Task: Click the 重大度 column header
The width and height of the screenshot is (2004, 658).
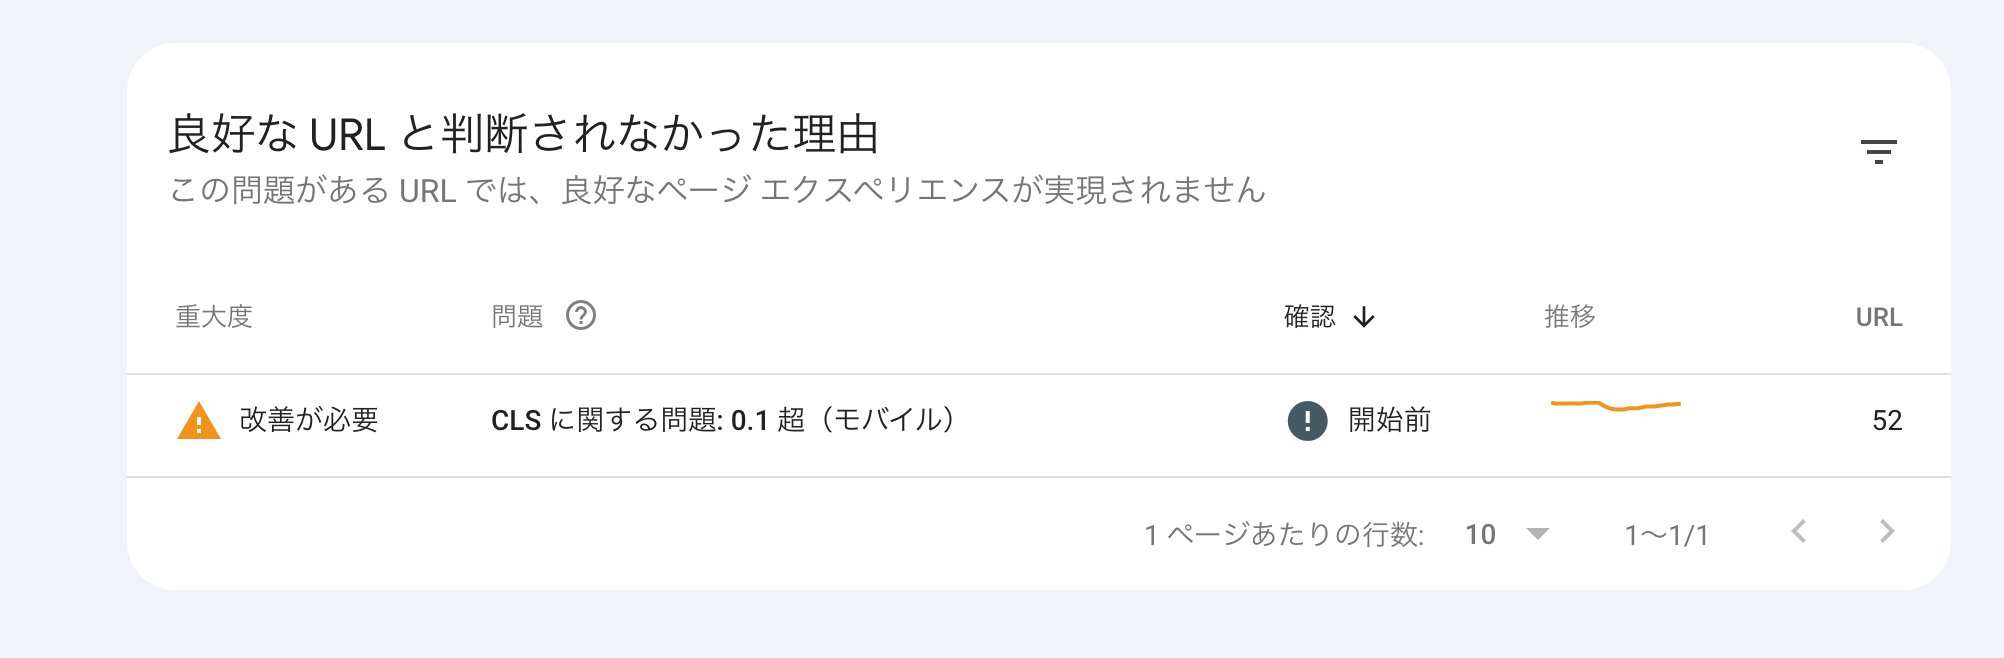Action: (214, 317)
